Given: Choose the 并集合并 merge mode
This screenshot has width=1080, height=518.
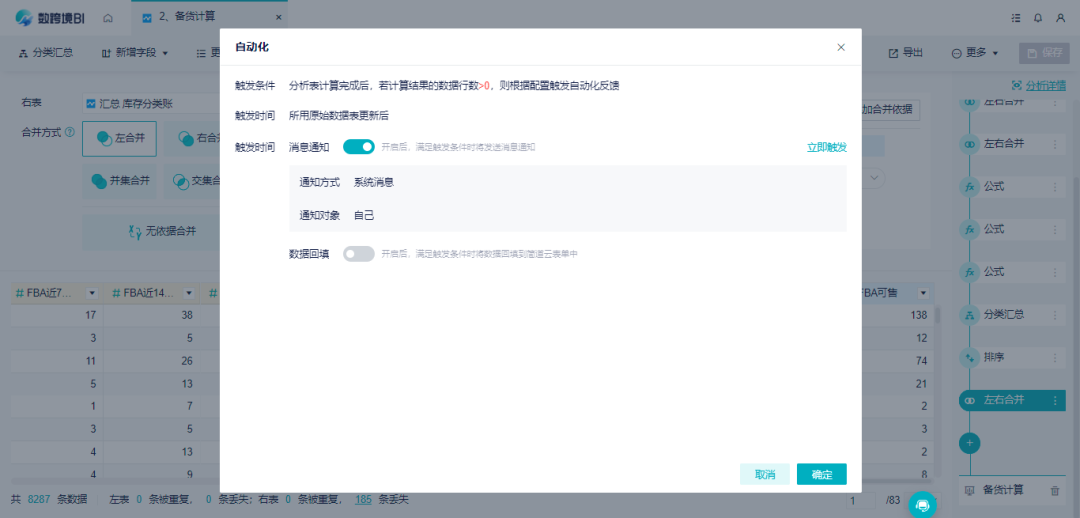Looking at the screenshot, I should [x=119, y=181].
